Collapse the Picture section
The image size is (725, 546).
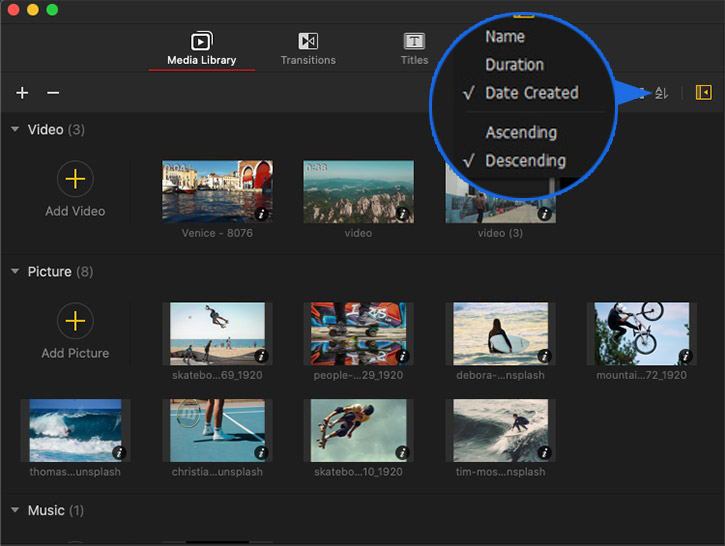[15, 272]
